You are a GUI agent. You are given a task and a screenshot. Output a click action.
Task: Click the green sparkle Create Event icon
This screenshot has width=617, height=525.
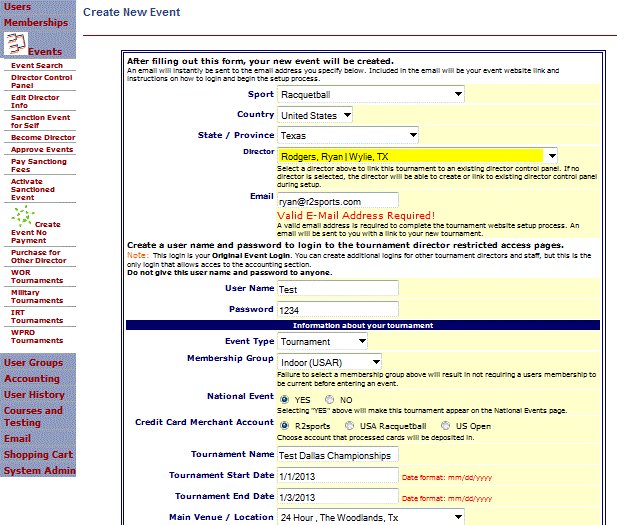pos(23,216)
